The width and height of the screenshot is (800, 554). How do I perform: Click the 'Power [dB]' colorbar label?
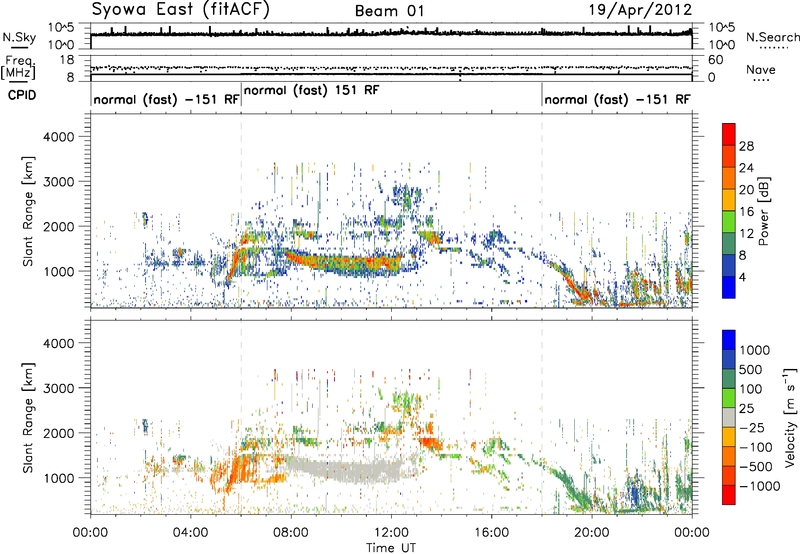(x=764, y=211)
